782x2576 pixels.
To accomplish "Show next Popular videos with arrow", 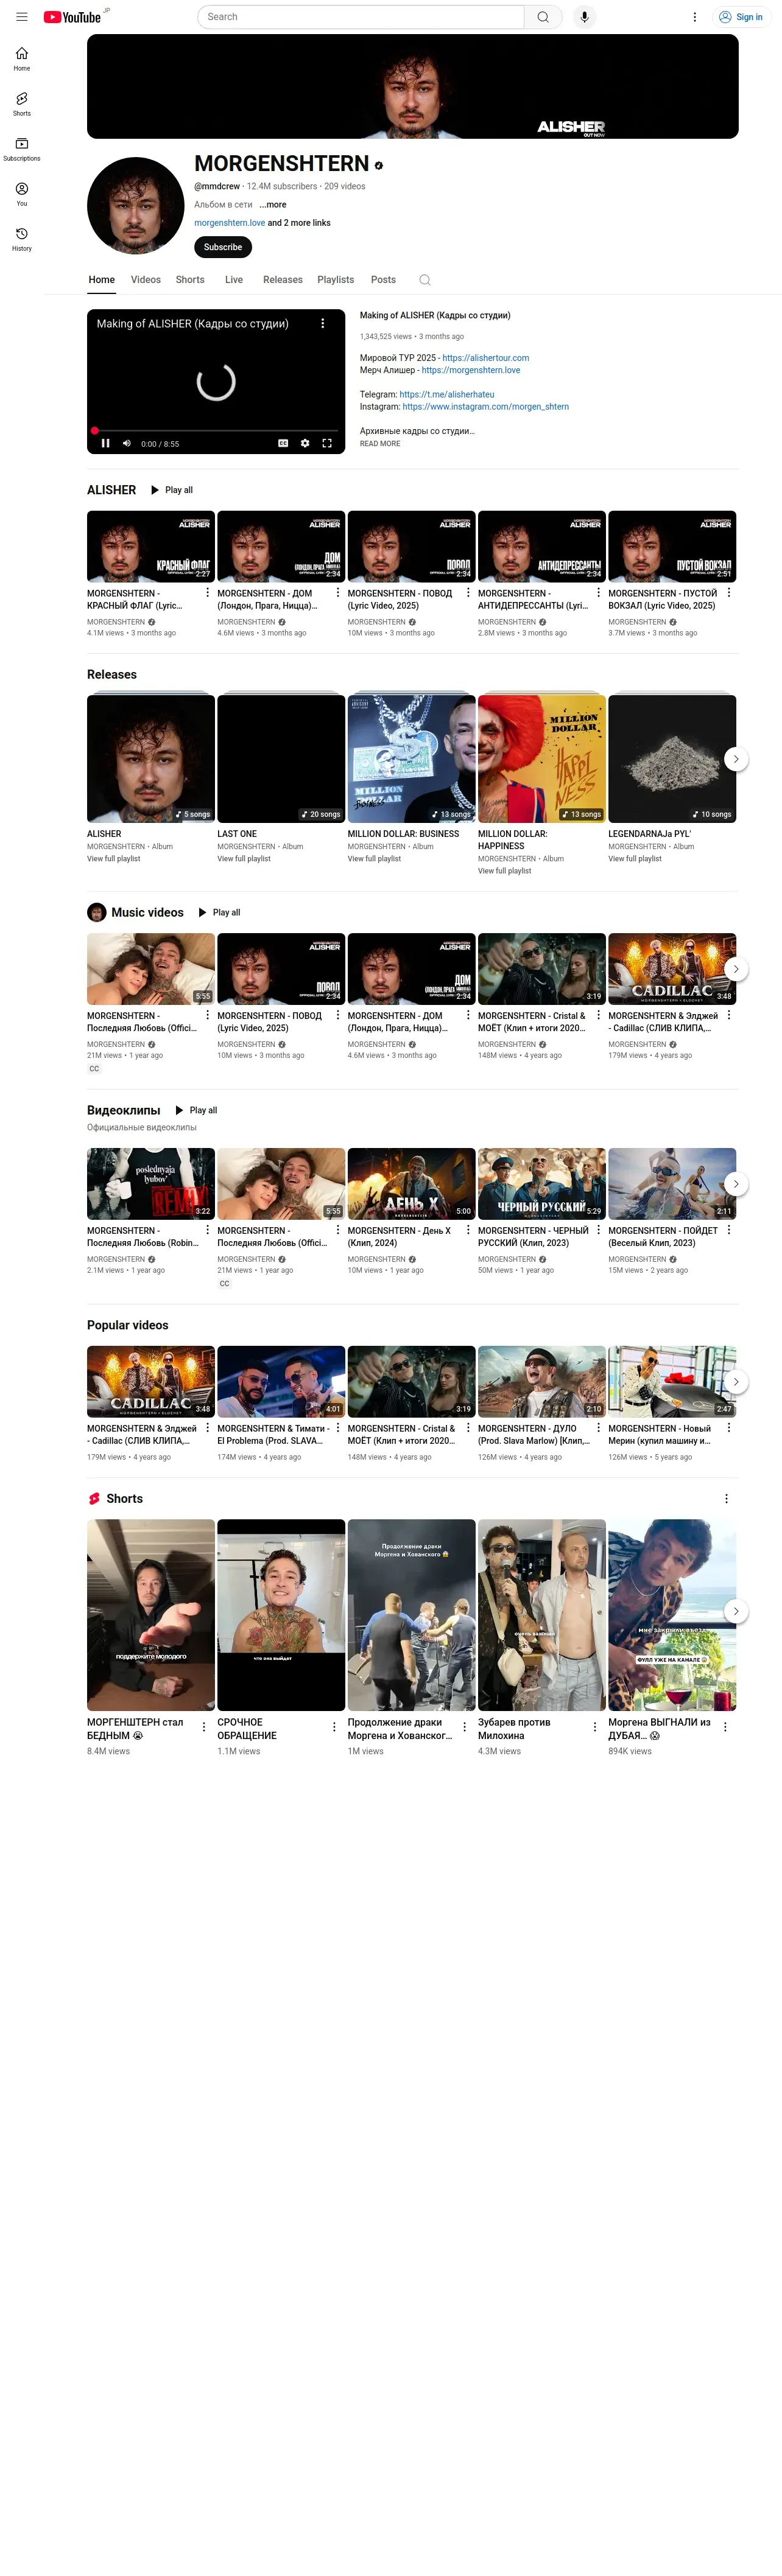I will click(736, 1382).
